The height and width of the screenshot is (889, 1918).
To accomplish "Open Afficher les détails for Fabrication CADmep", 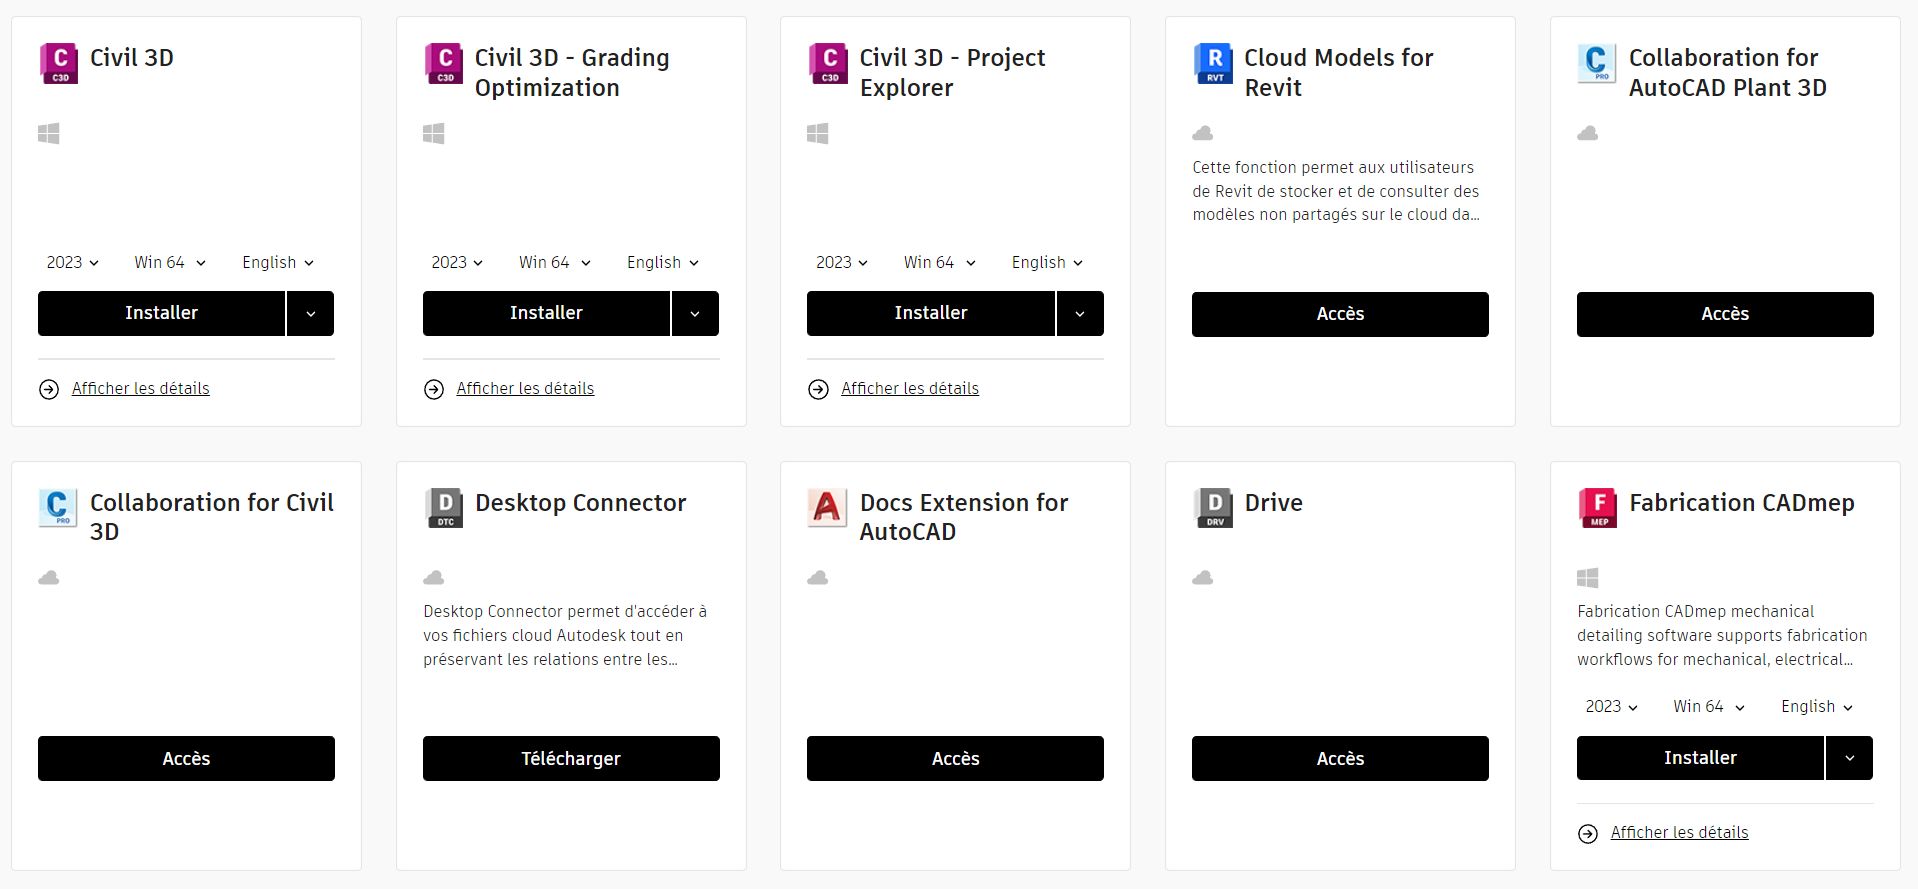I will [x=1678, y=832].
